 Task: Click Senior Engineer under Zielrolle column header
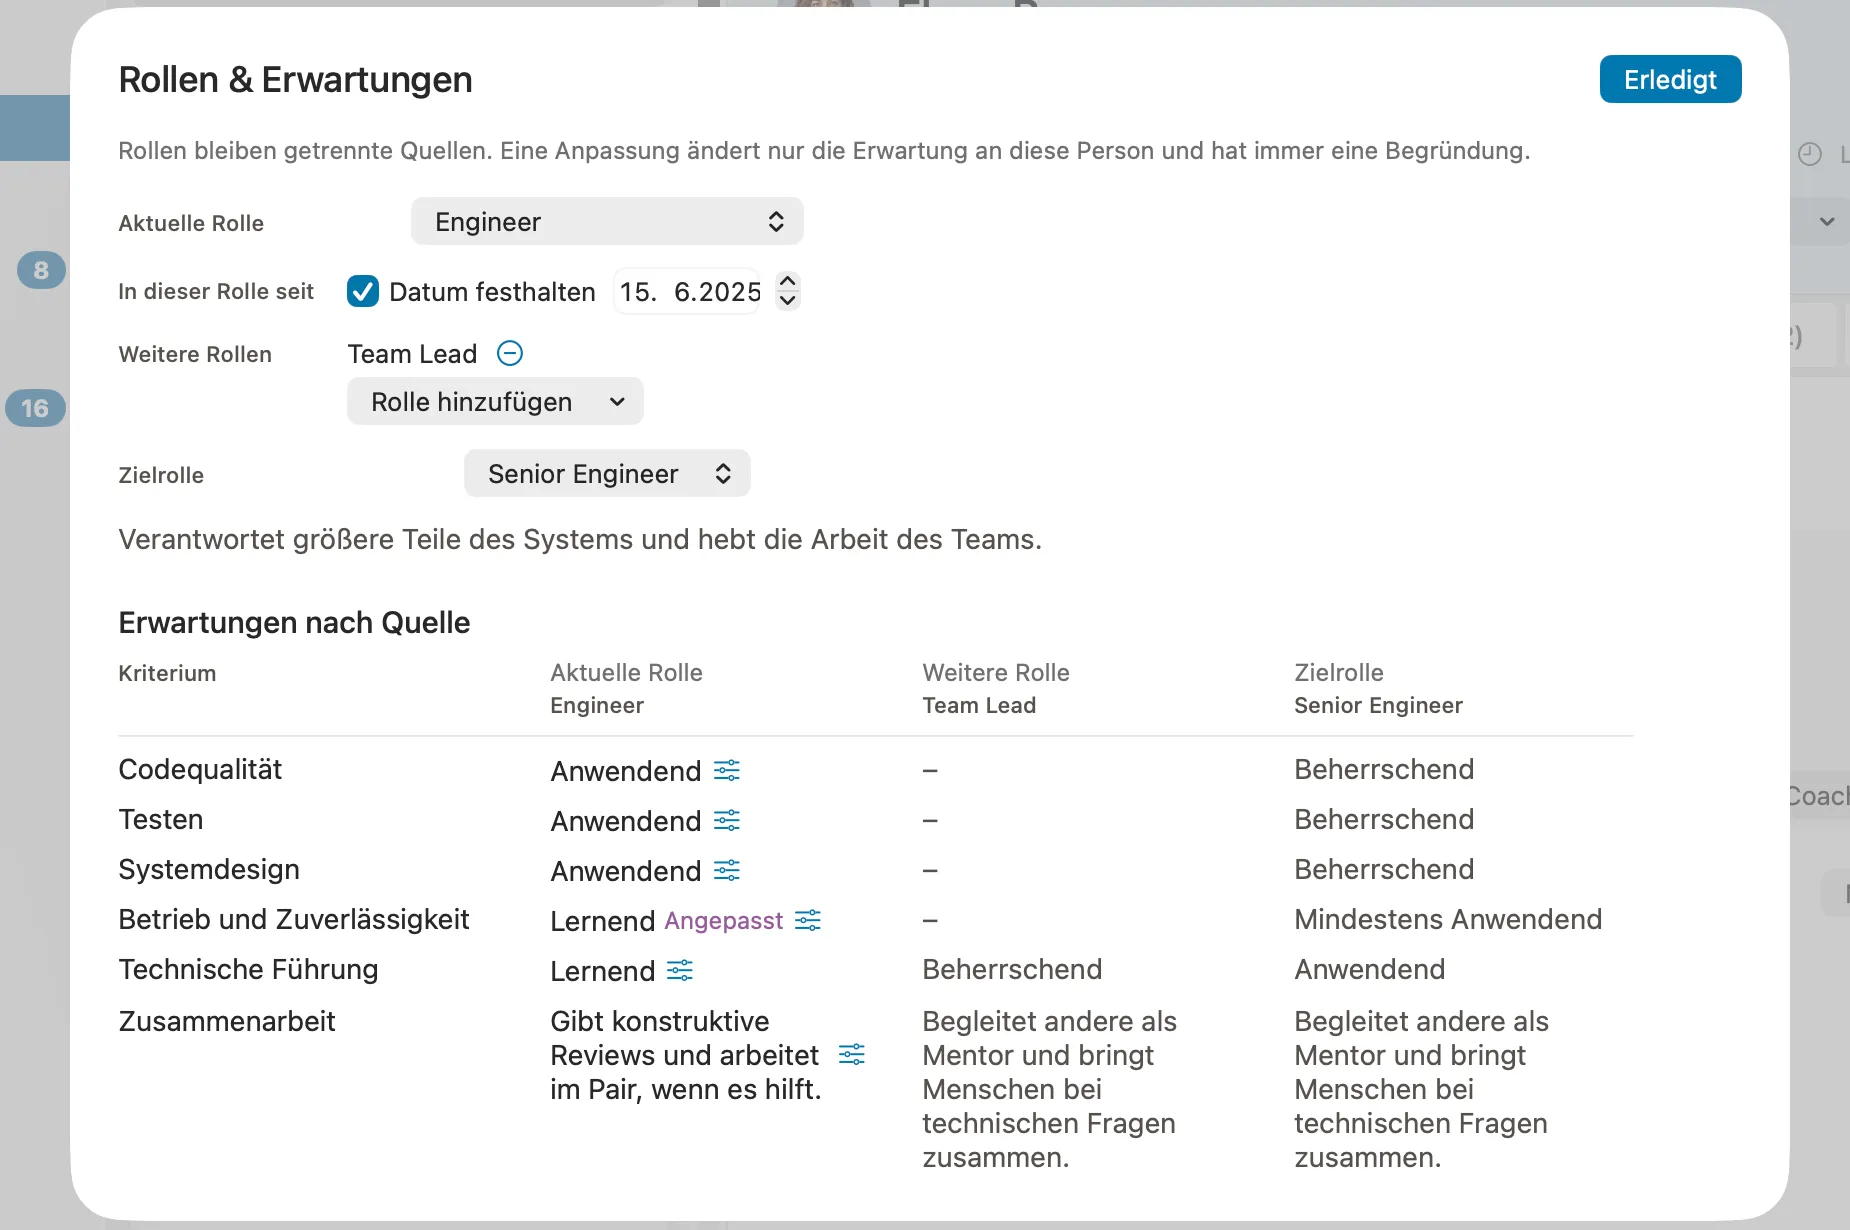pos(1378,705)
